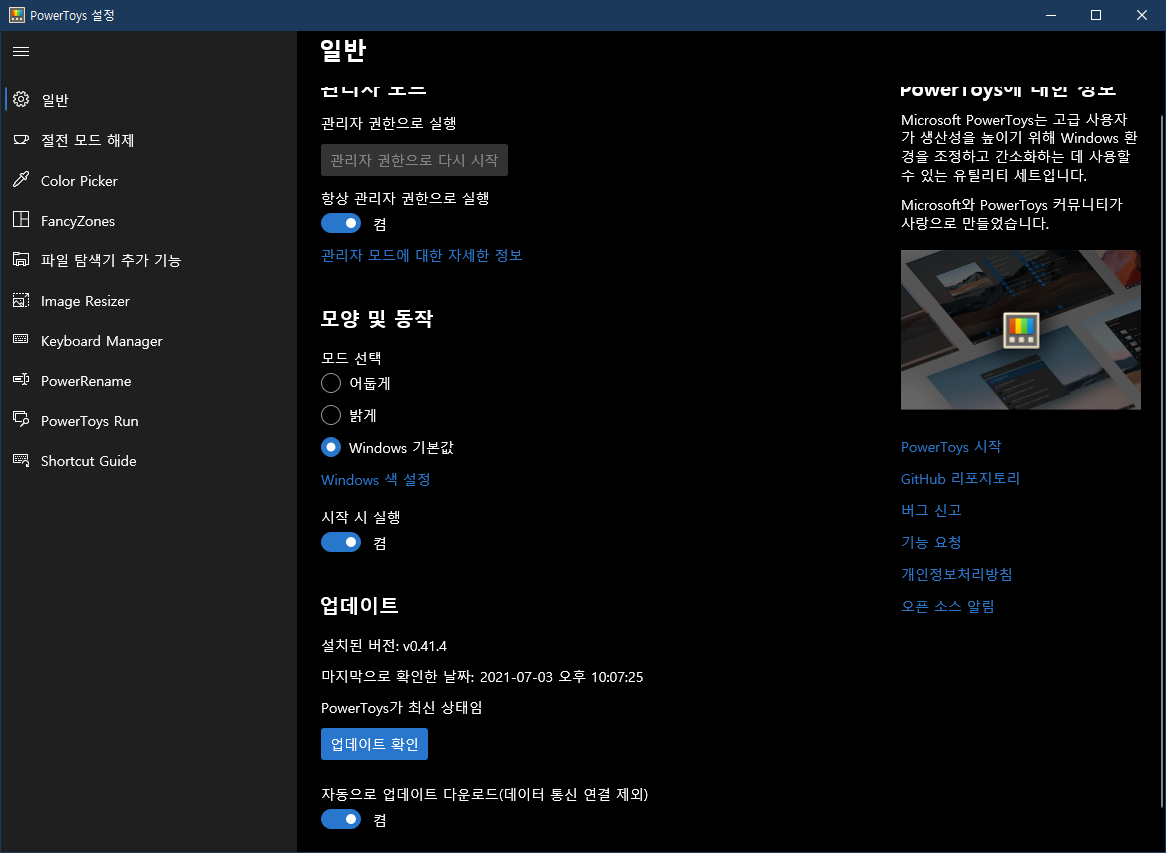1166x853 pixels.
Task: Click the 업데이트 section heading
Action: 359,605
